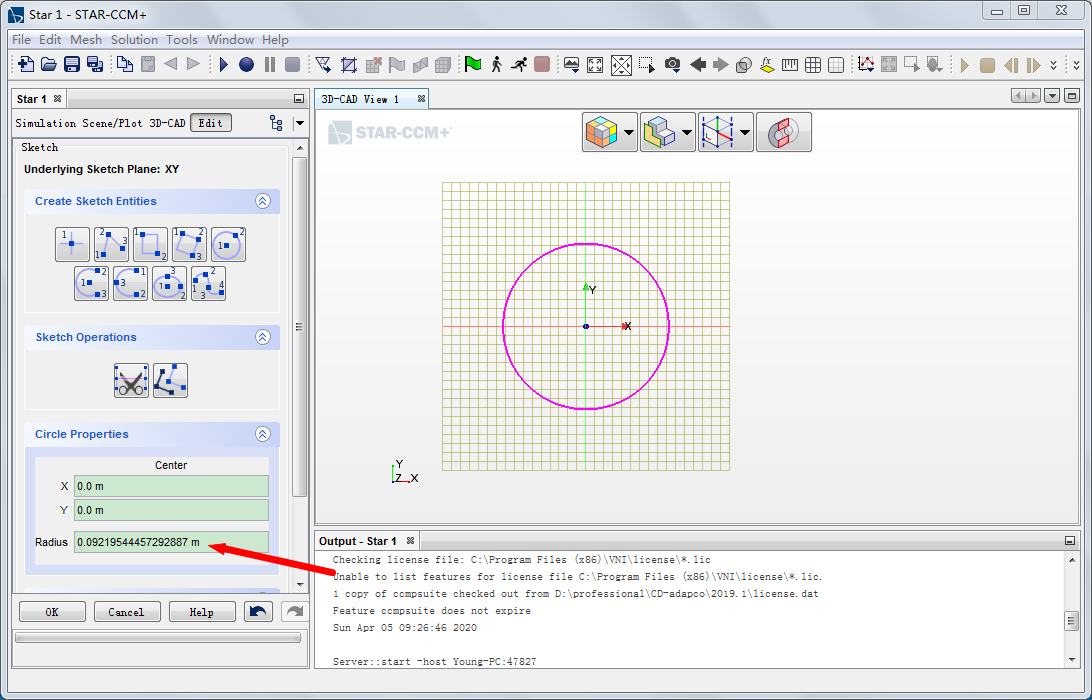Viewport: 1092px width, 700px height.
Task: Open a simulation file with the folder icon
Action: tap(49, 65)
